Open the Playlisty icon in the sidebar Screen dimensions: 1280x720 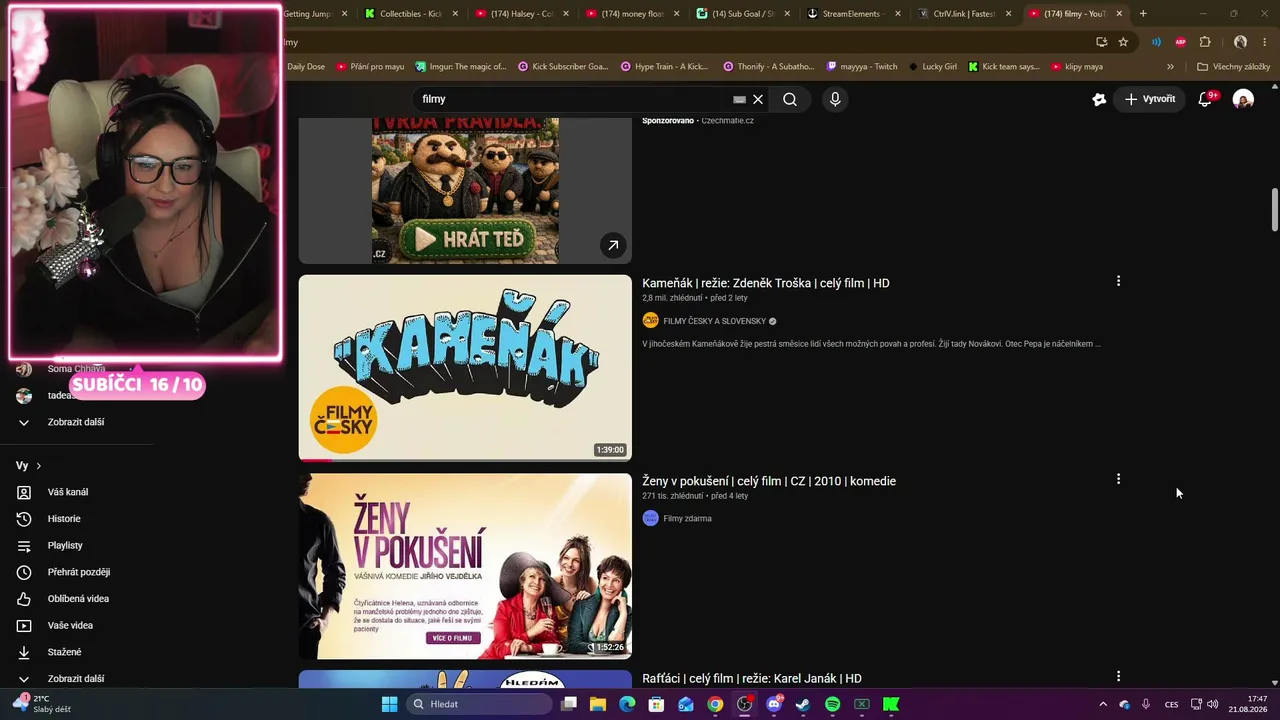pos(24,546)
